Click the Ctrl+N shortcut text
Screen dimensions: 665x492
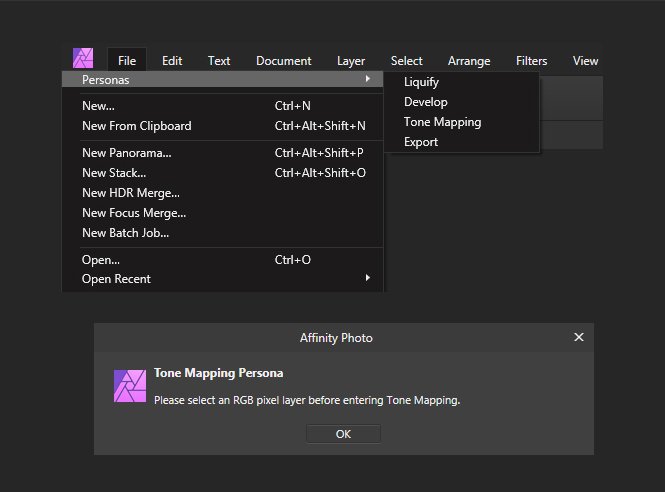[293, 106]
